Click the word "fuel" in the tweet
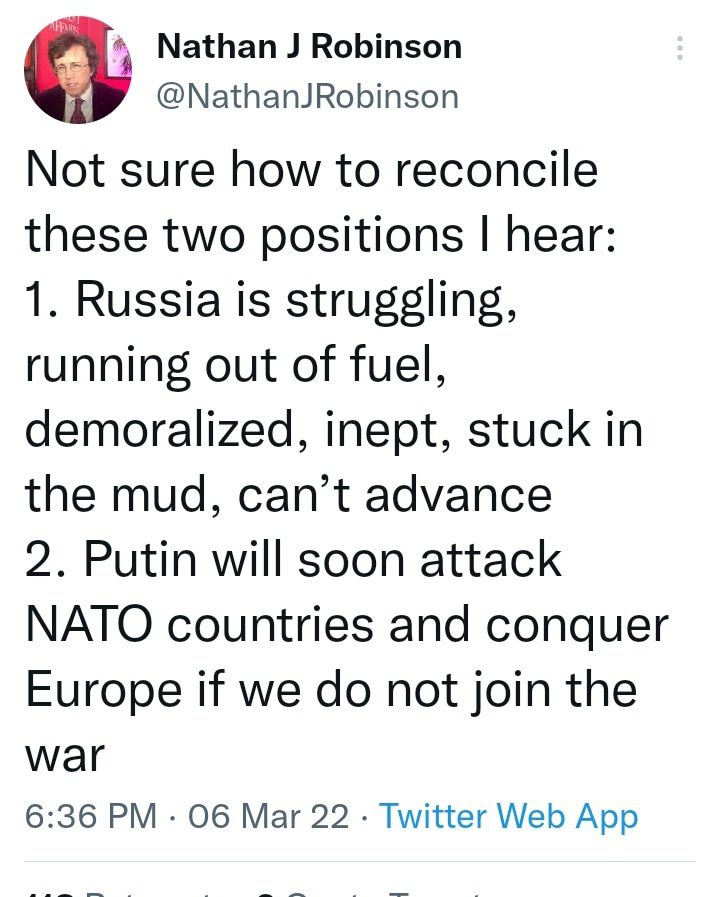Screen dimensions: 720x897 [394, 365]
